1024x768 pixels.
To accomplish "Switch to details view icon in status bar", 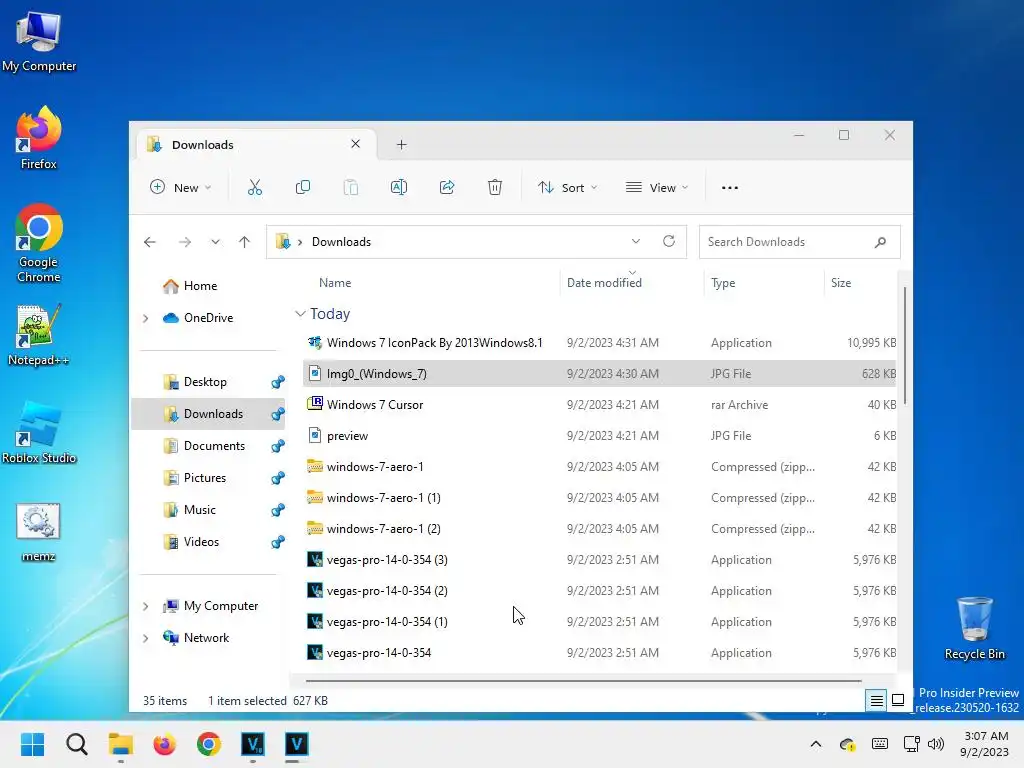I will pyautogui.click(x=876, y=700).
